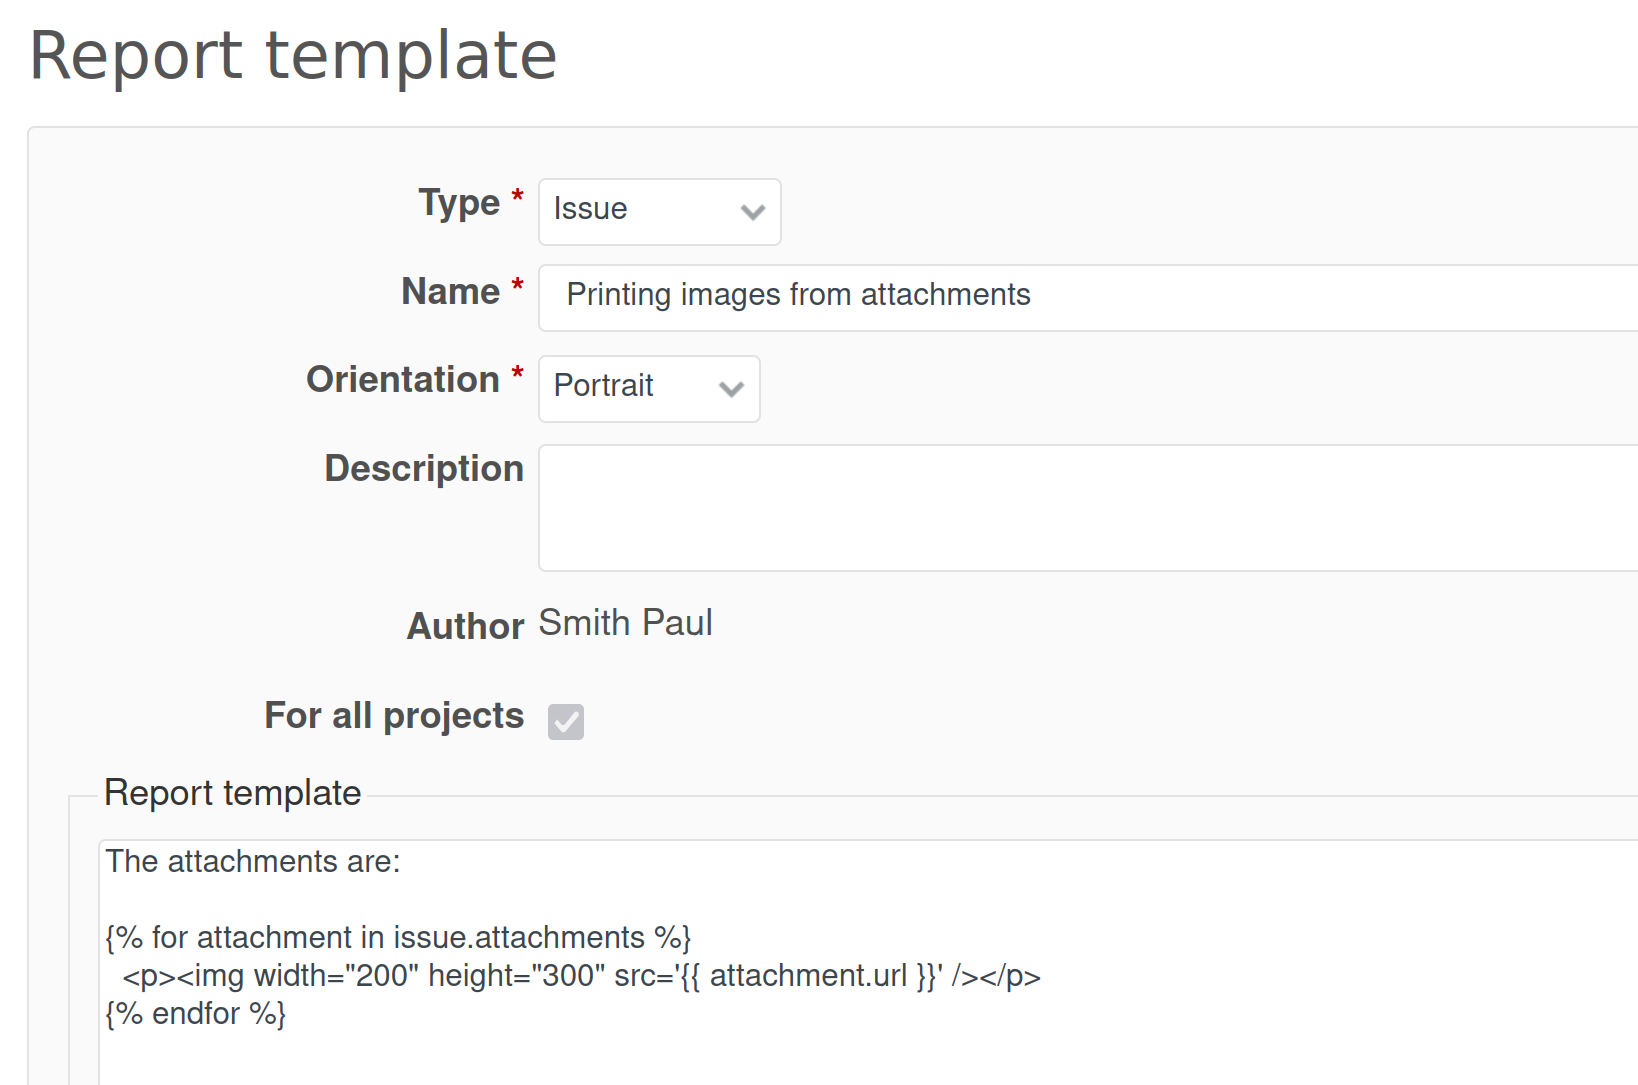Click the Type field label
This screenshot has width=1638, height=1085.
click(459, 203)
